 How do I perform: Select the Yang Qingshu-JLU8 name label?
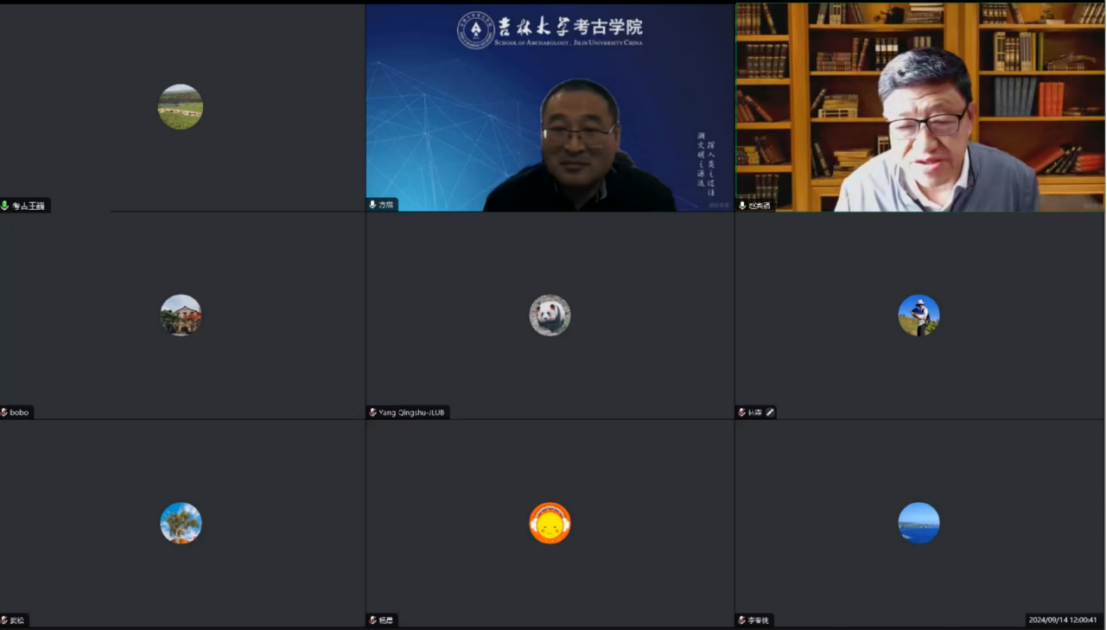412,412
